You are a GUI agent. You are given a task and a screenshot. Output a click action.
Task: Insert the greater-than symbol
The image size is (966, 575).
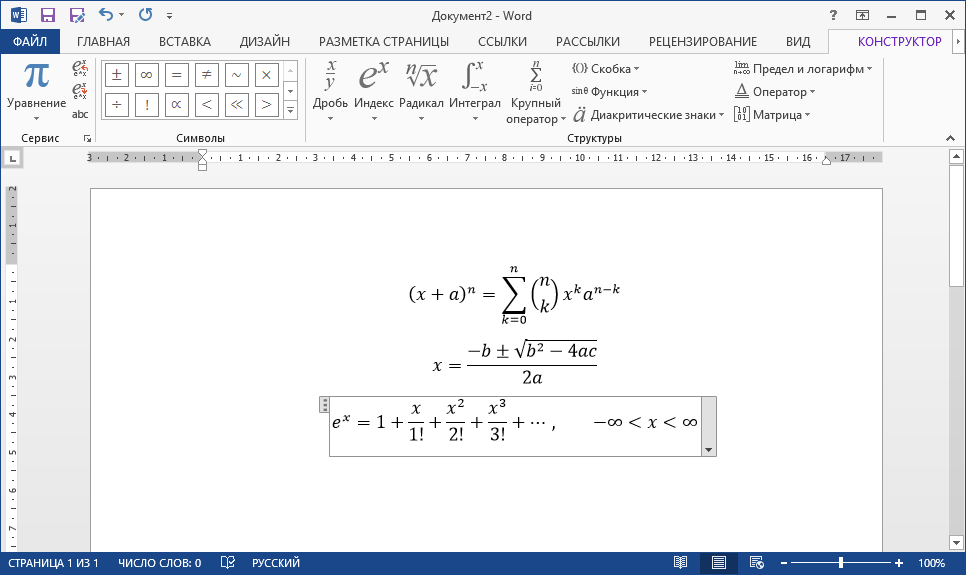(x=266, y=105)
